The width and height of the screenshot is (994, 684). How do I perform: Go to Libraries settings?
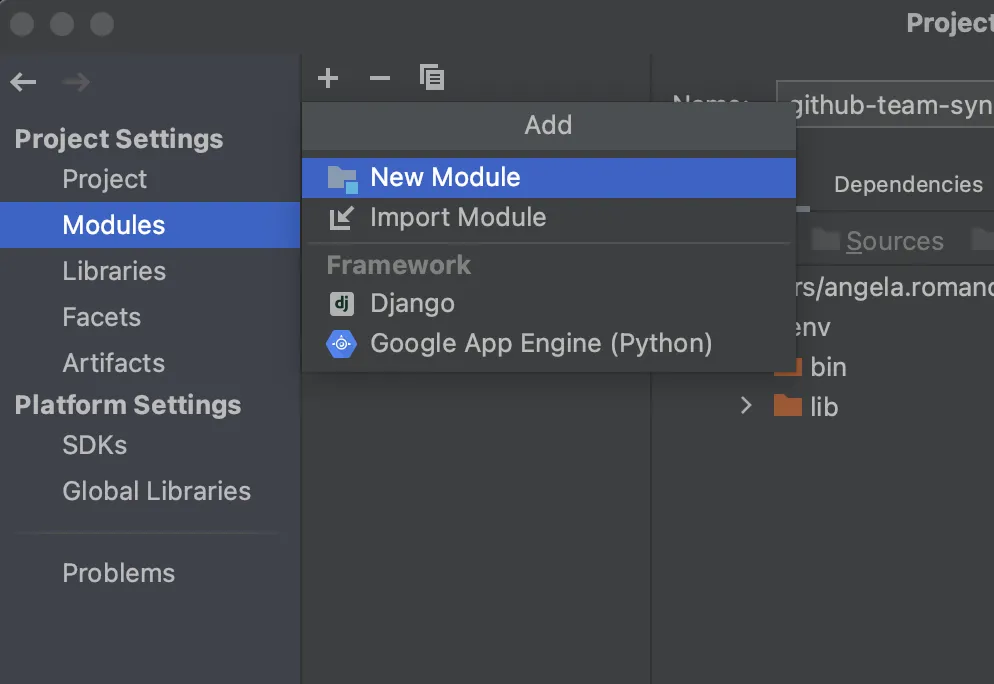coord(114,271)
